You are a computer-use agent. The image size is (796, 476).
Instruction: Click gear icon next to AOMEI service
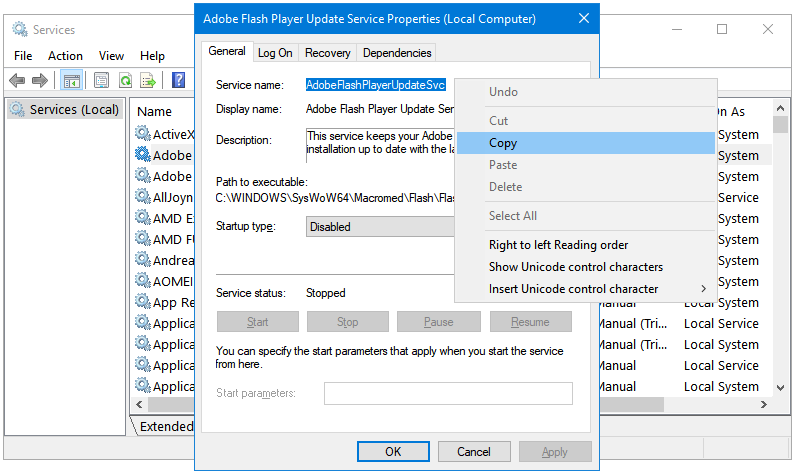click(143, 281)
